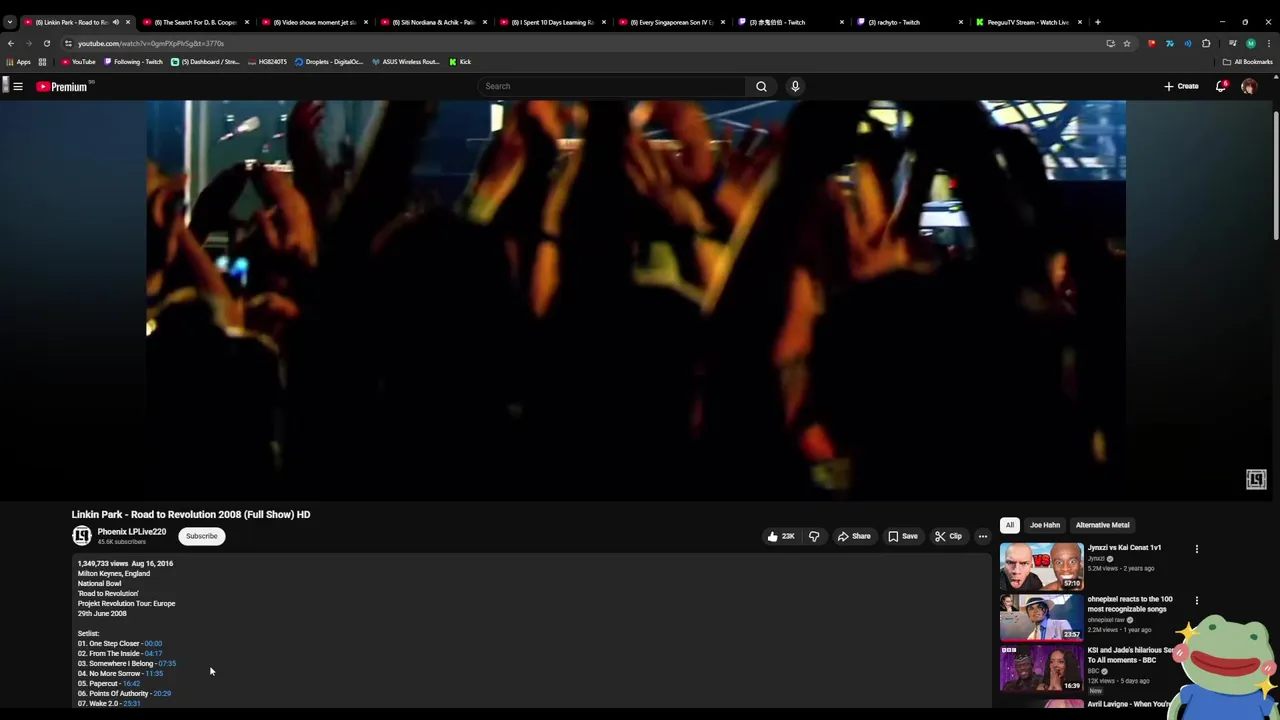Open options menu for ohnepixel video

(x=1196, y=600)
